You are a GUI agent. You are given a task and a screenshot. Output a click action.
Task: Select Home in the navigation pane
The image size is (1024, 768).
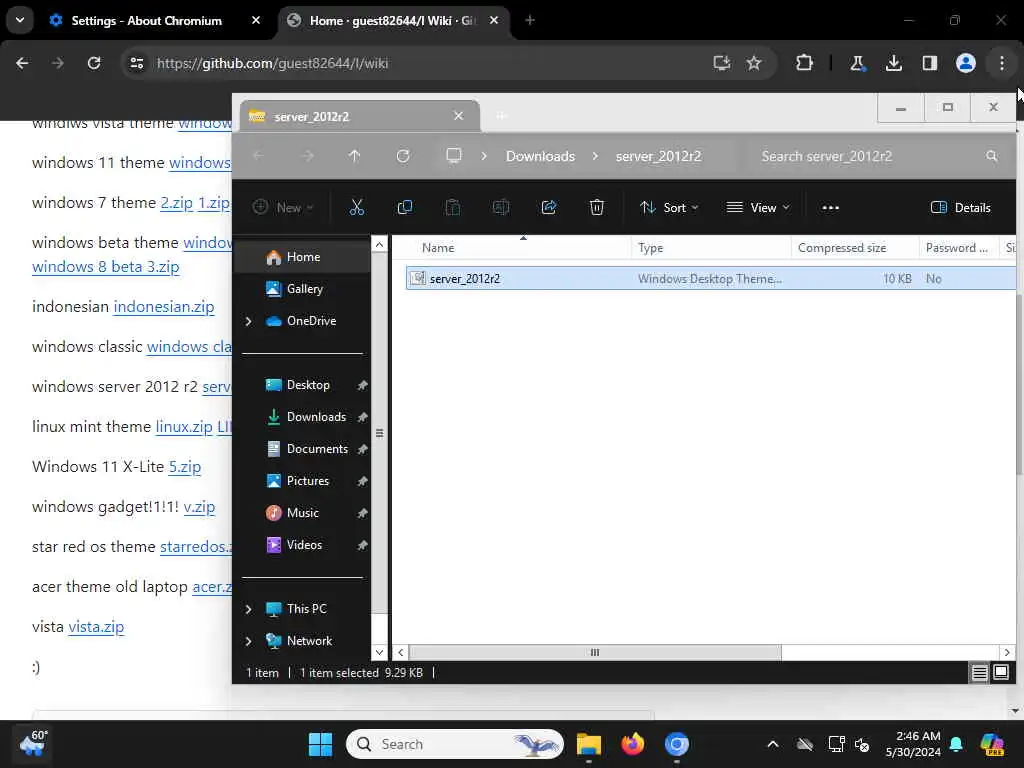302,257
